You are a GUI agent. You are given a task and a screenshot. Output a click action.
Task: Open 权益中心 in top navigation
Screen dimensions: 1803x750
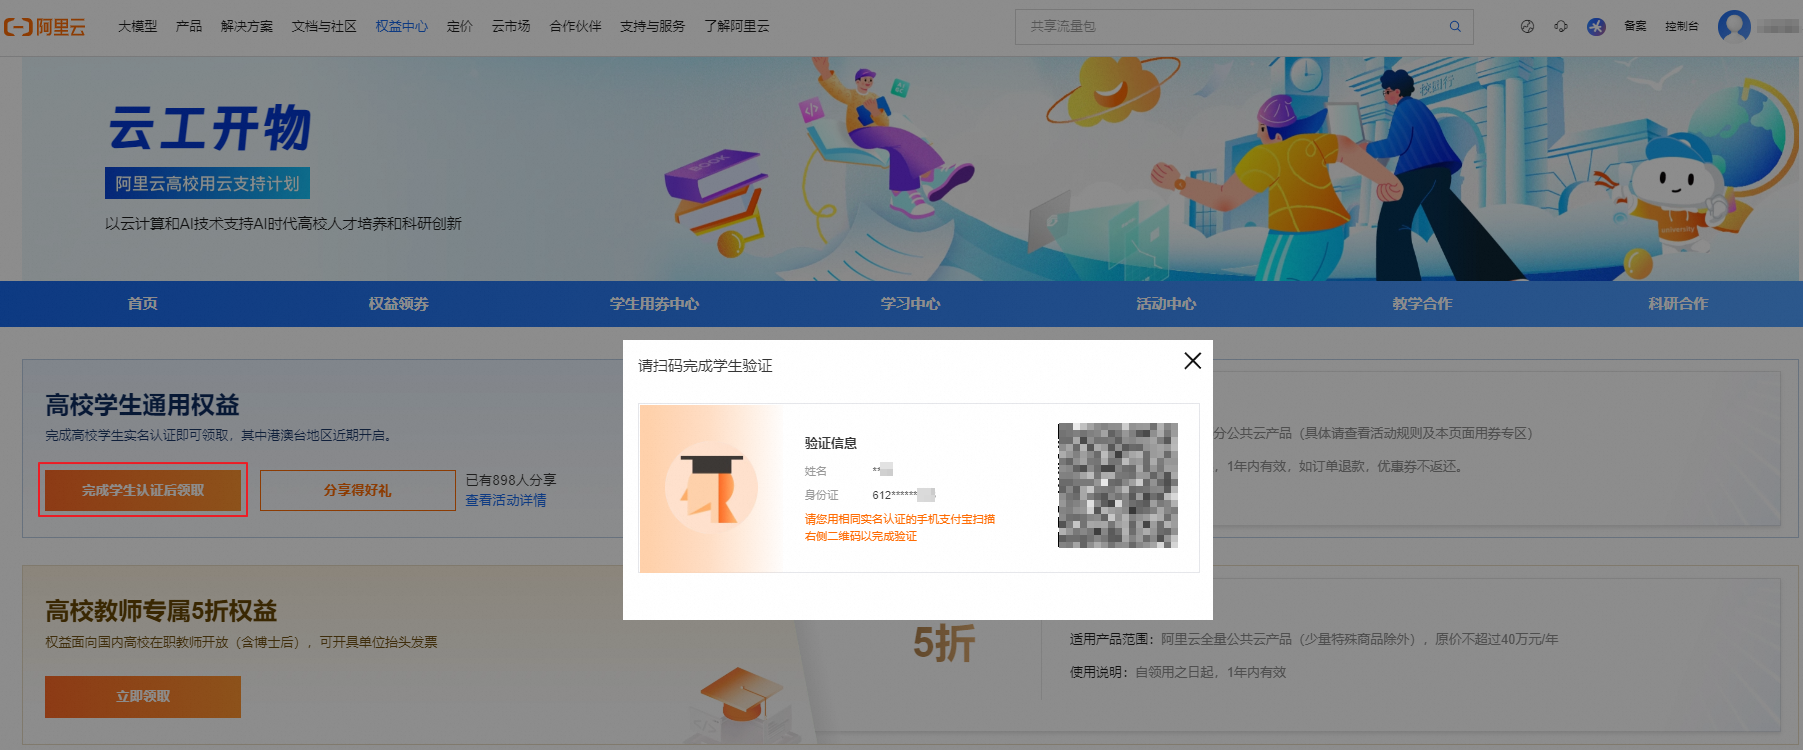click(x=401, y=27)
